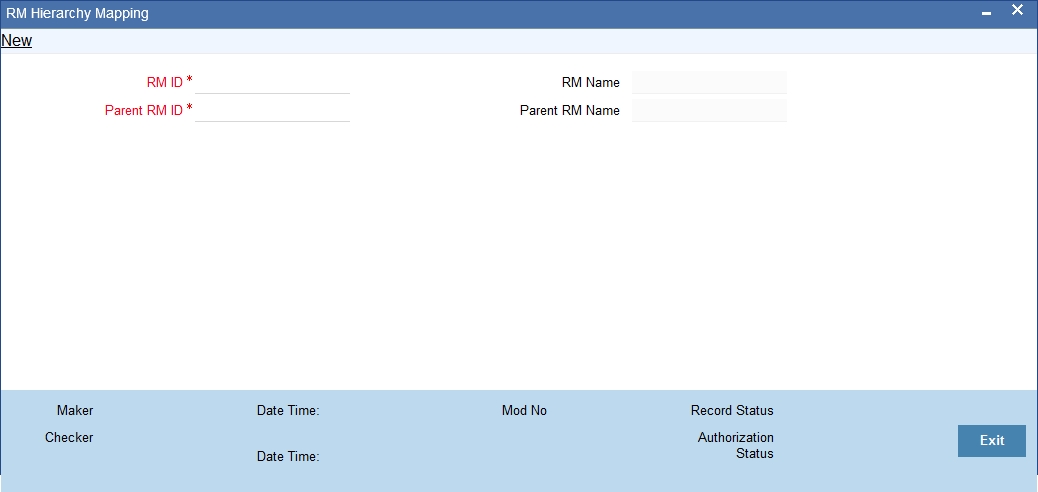This screenshot has width=1038, height=492.
Task: Click the "Parent RM Name" label
Action: pos(570,111)
